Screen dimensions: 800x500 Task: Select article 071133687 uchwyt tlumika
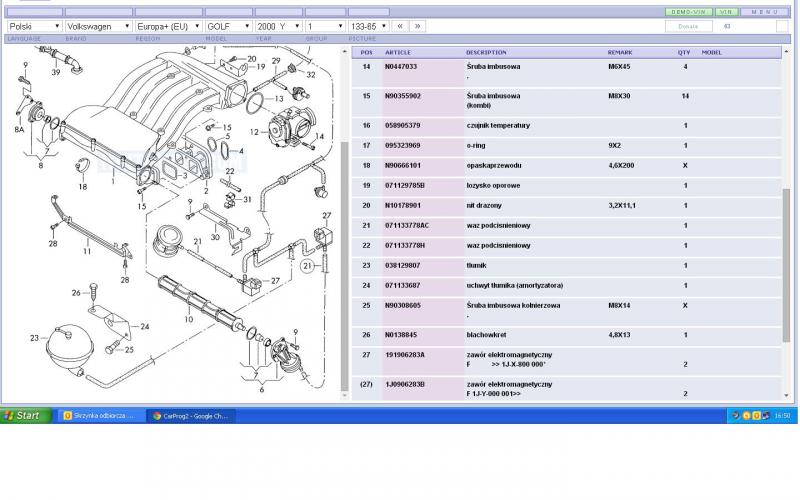coord(403,286)
